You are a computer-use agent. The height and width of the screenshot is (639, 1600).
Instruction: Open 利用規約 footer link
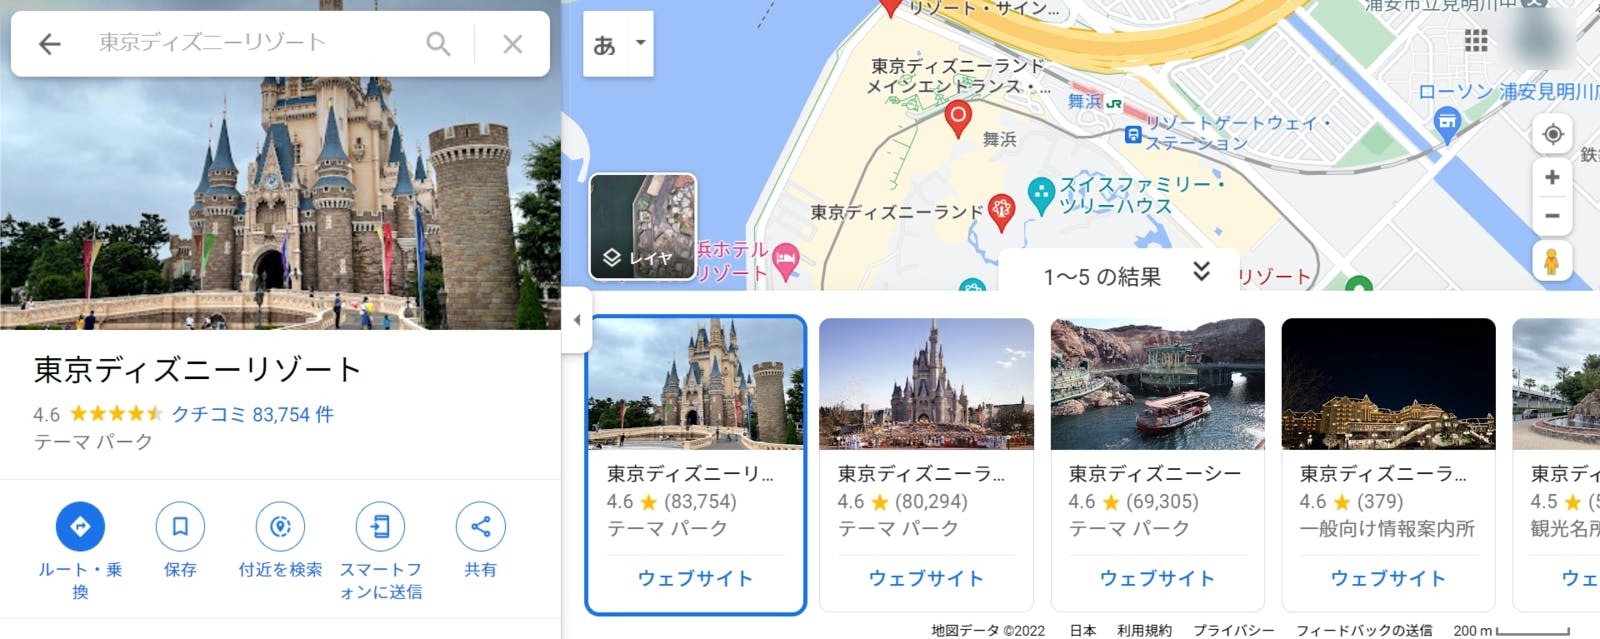point(1144,630)
